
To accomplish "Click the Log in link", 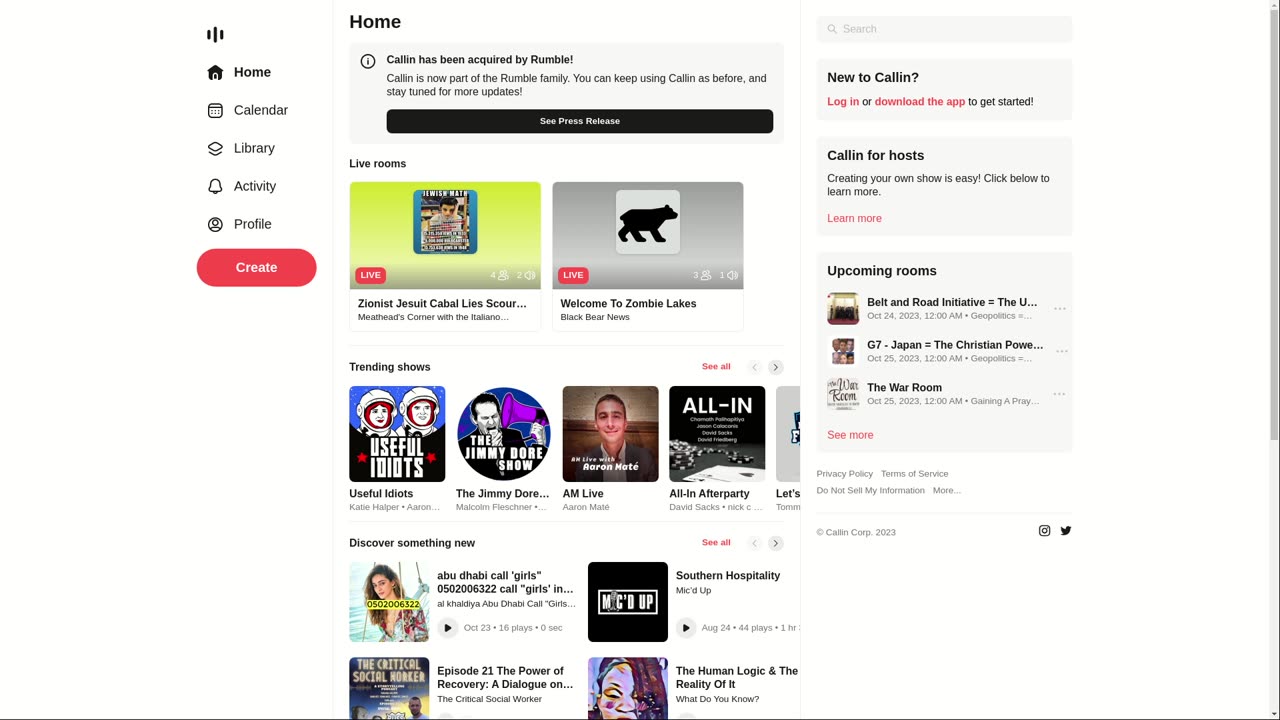I will [x=843, y=102].
